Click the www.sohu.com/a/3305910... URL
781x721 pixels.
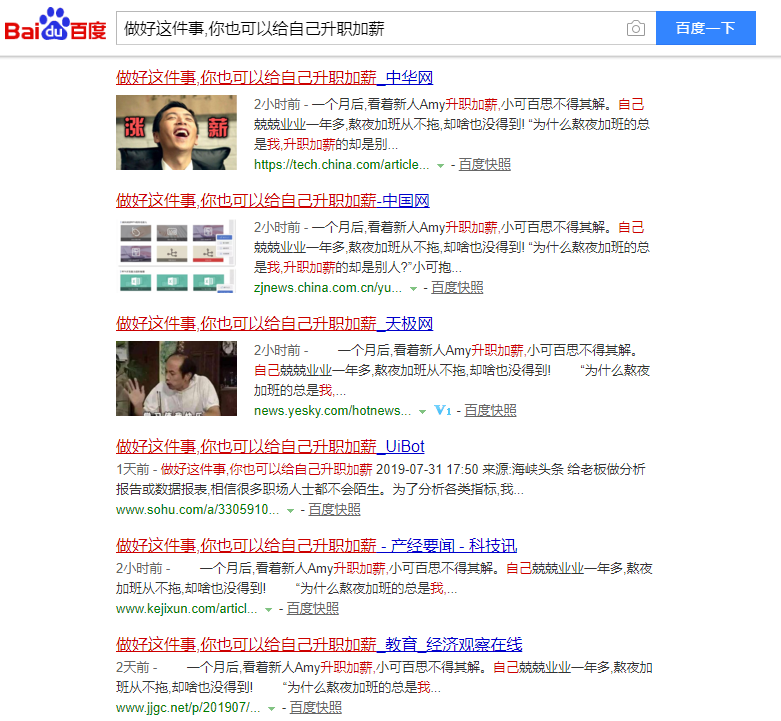197,510
